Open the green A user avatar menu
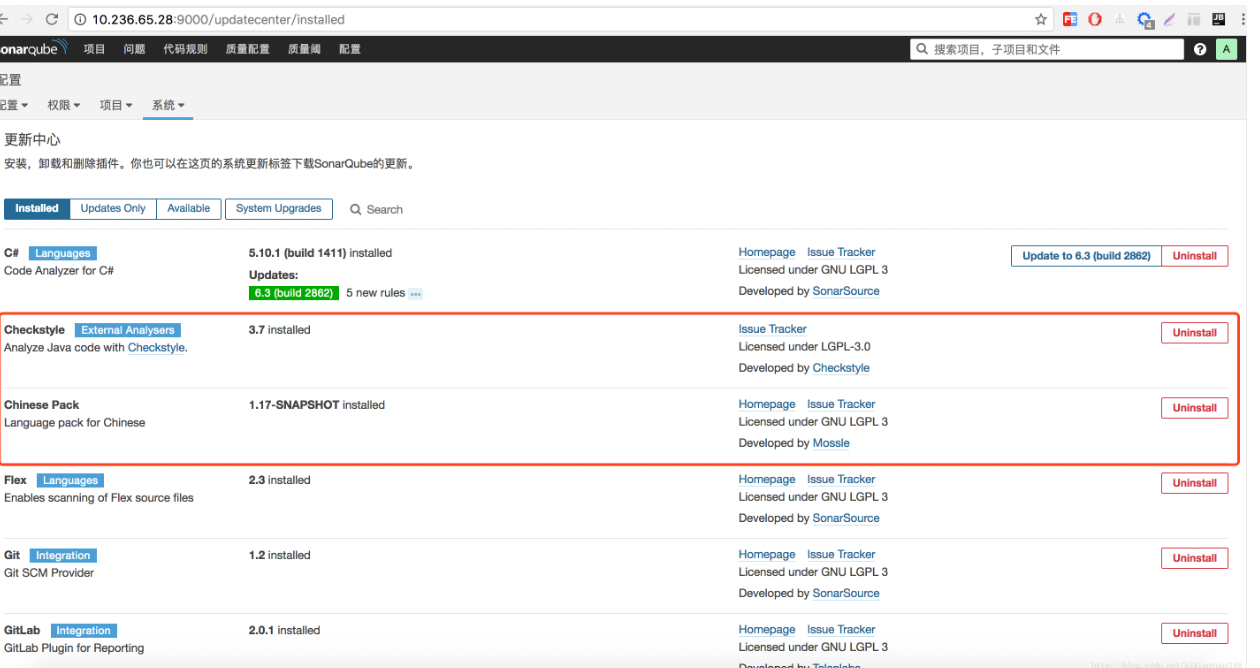The image size is (1260, 668). tap(1227, 49)
